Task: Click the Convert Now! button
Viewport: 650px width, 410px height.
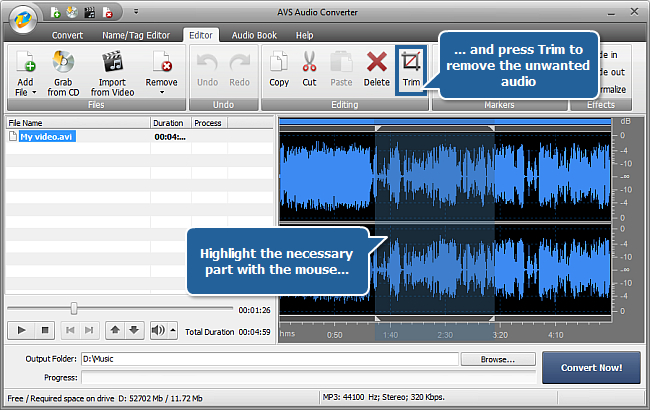Action: [x=591, y=368]
